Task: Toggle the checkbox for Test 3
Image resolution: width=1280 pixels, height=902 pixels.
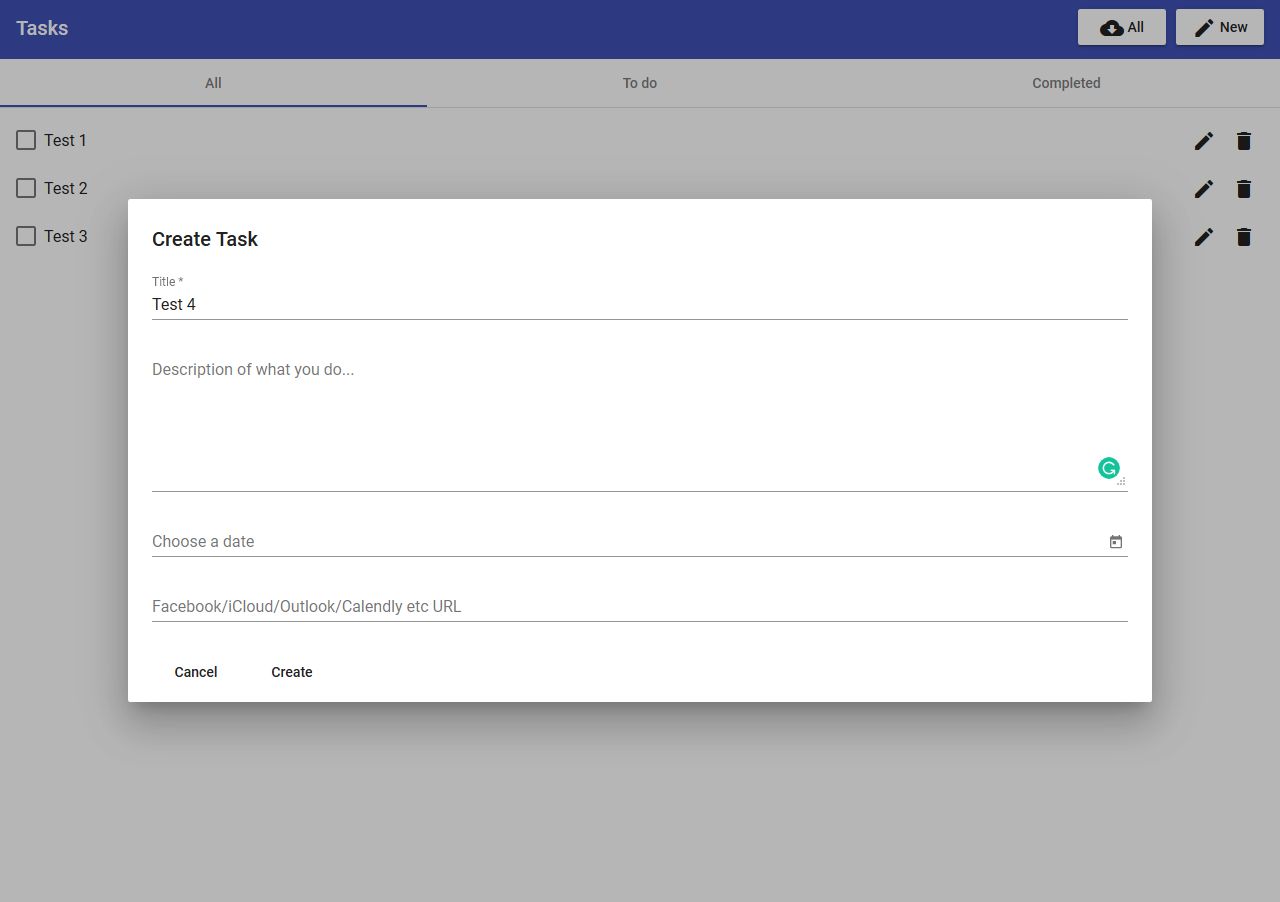Action: [25, 236]
